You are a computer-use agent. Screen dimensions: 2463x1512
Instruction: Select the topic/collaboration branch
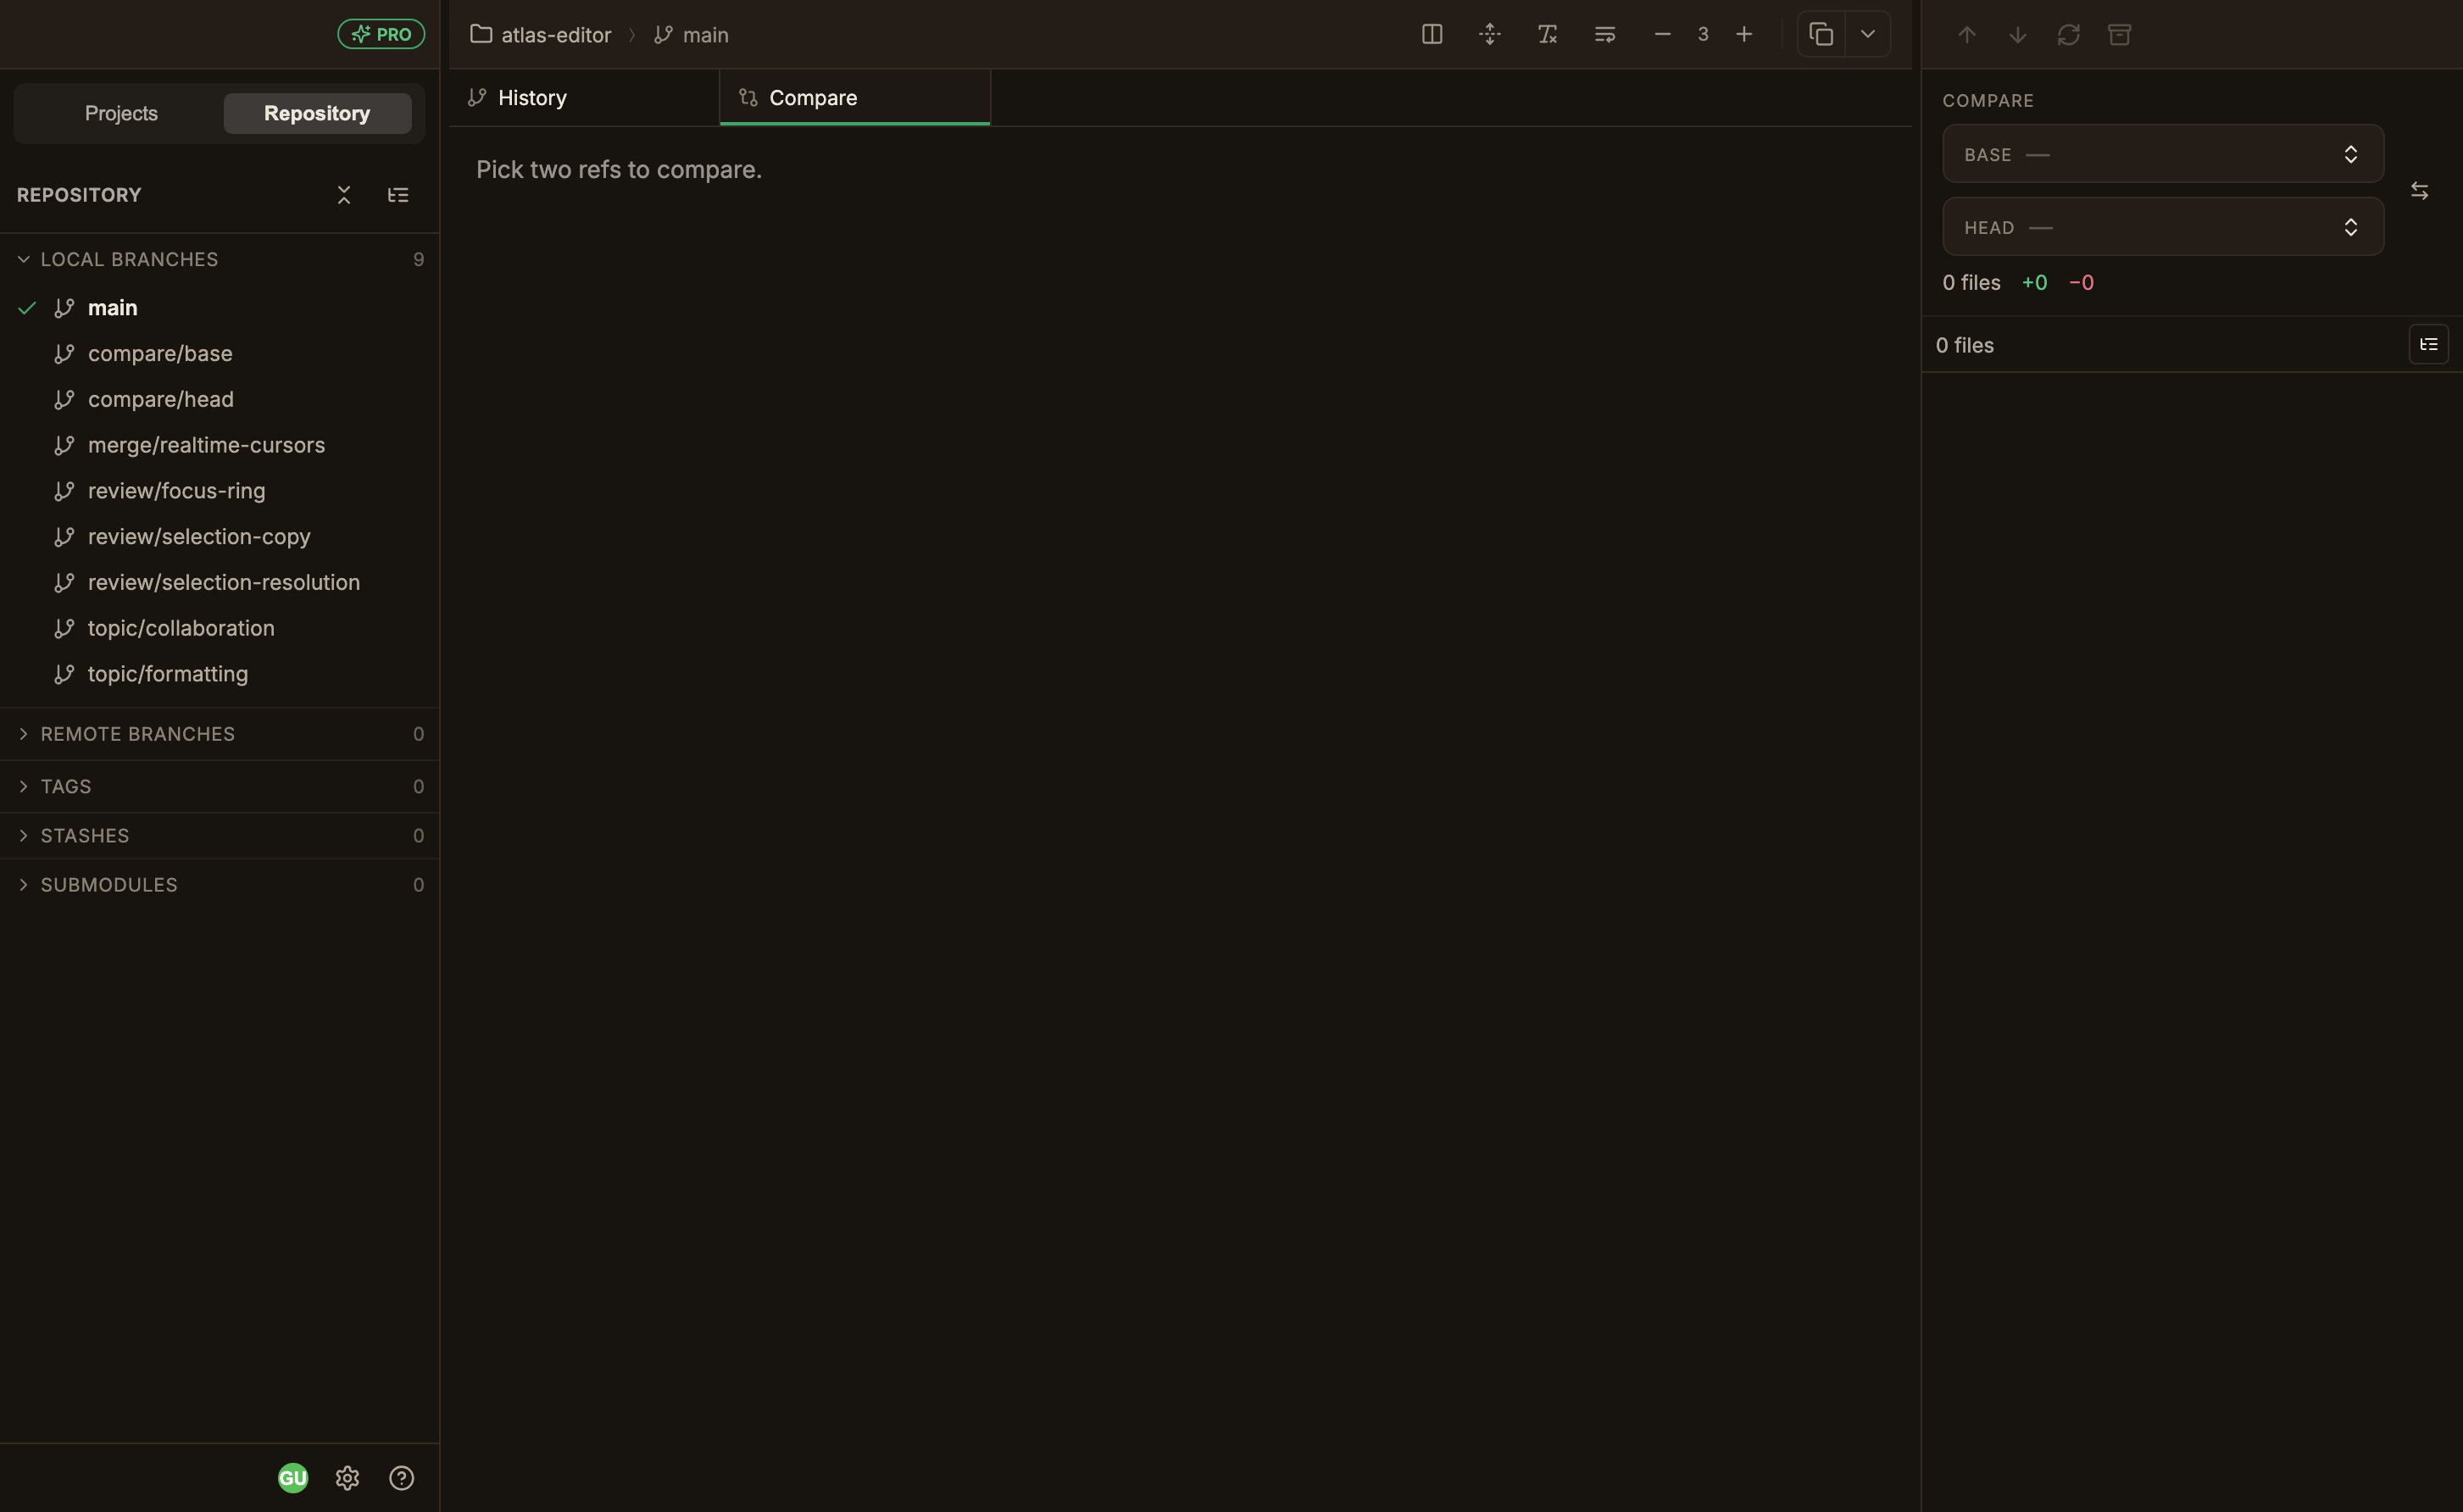click(x=220, y=628)
